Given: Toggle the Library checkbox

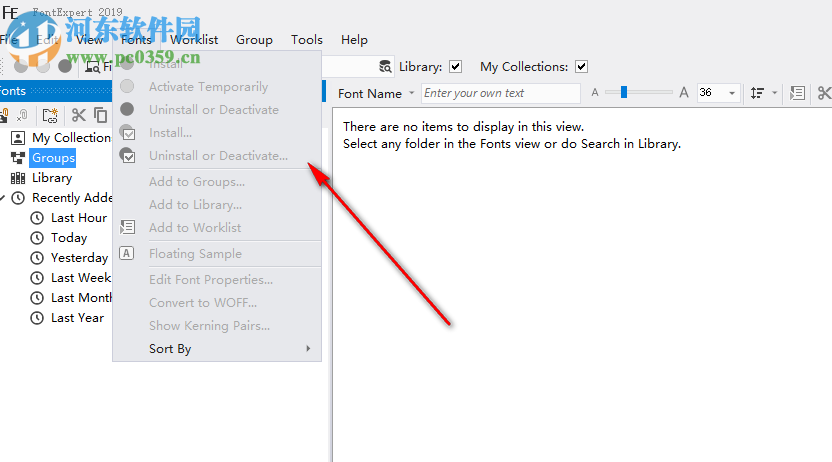Looking at the screenshot, I should click(456, 67).
